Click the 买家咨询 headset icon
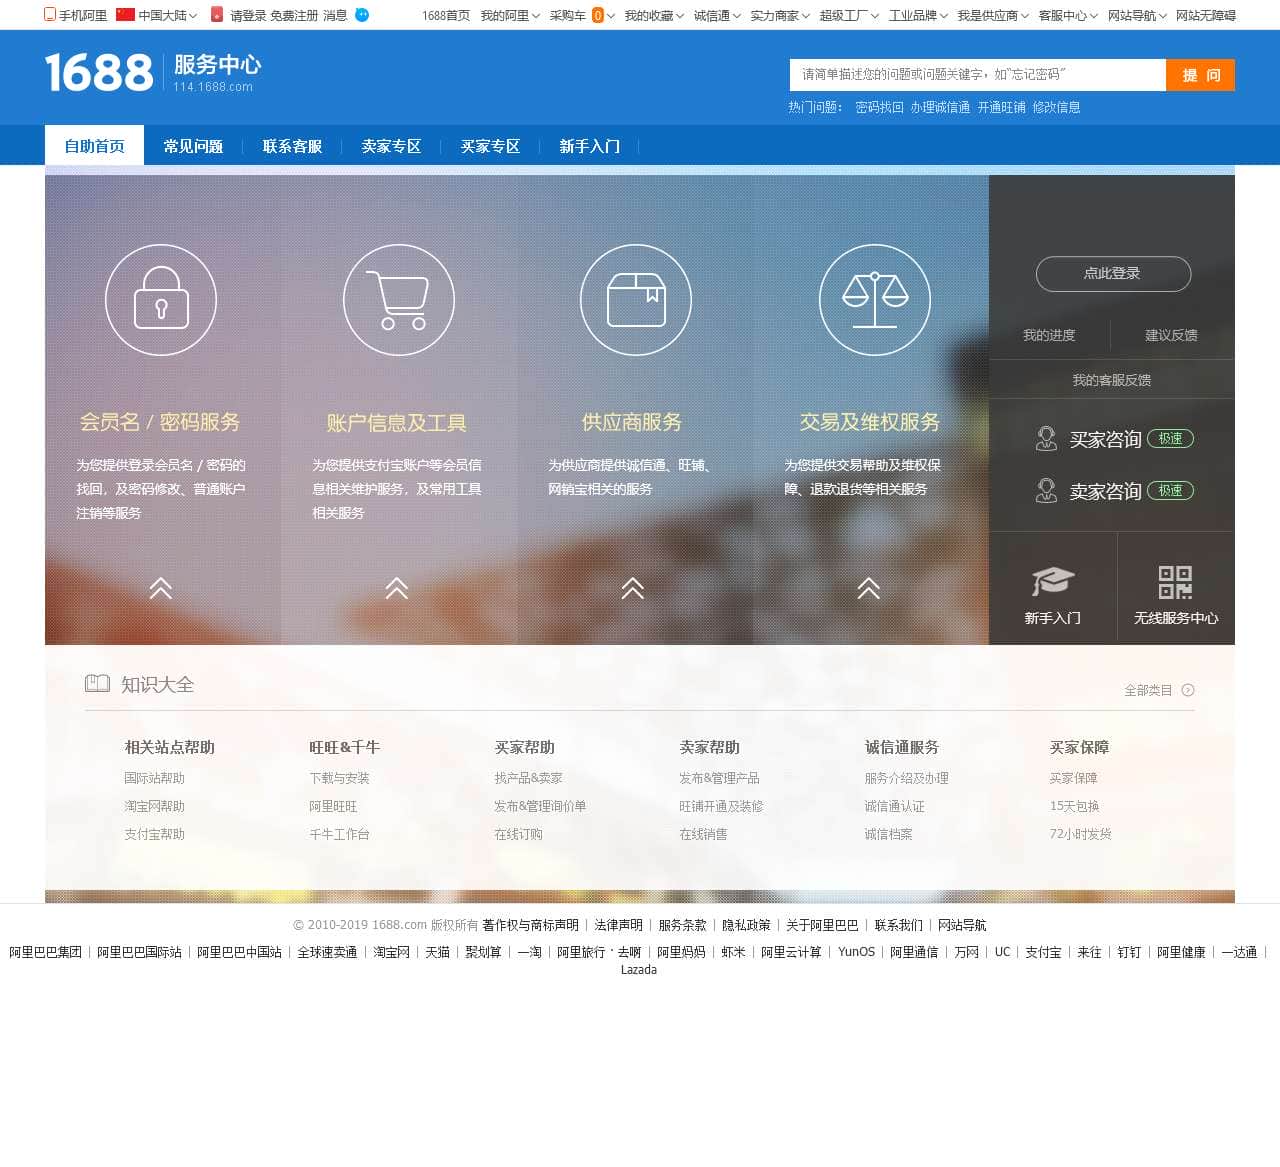The height and width of the screenshot is (1167, 1280). (1046, 439)
